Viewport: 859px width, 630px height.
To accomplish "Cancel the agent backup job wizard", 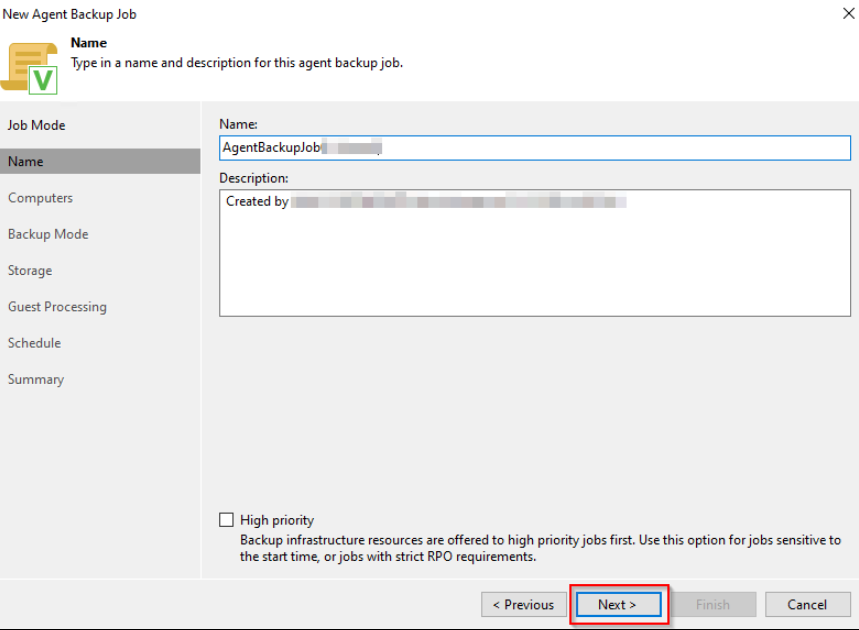I will [806, 604].
